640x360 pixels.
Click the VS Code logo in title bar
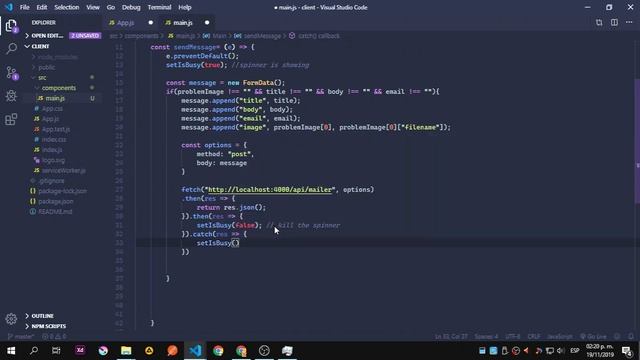(9, 7)
